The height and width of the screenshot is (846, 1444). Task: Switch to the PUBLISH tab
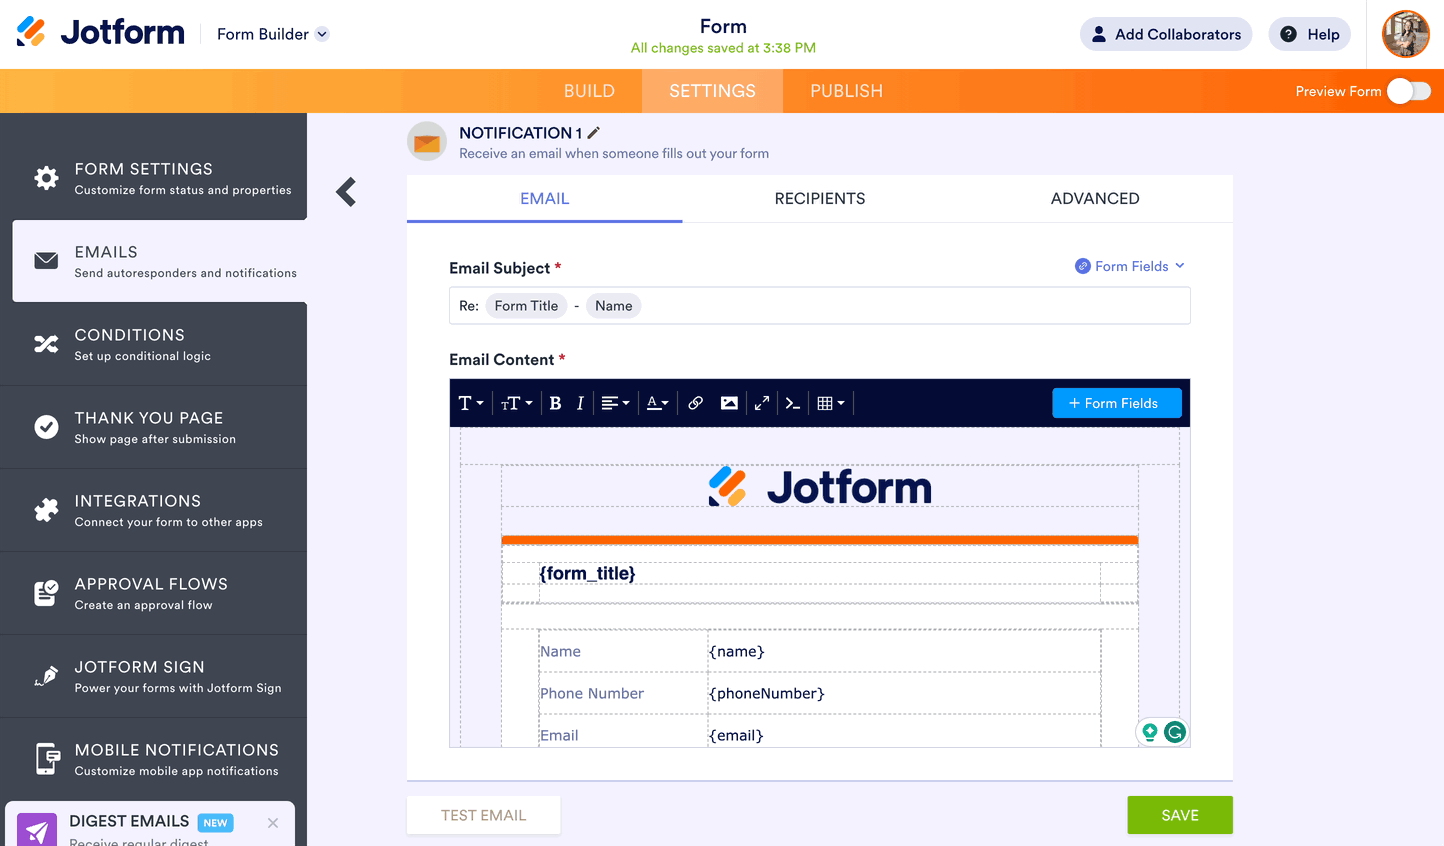point(846,91)
